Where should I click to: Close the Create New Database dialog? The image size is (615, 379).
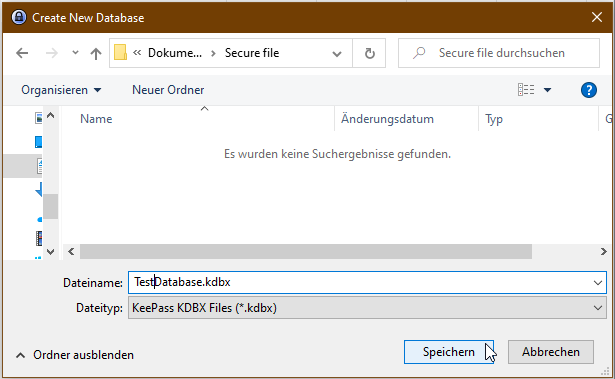597,17
